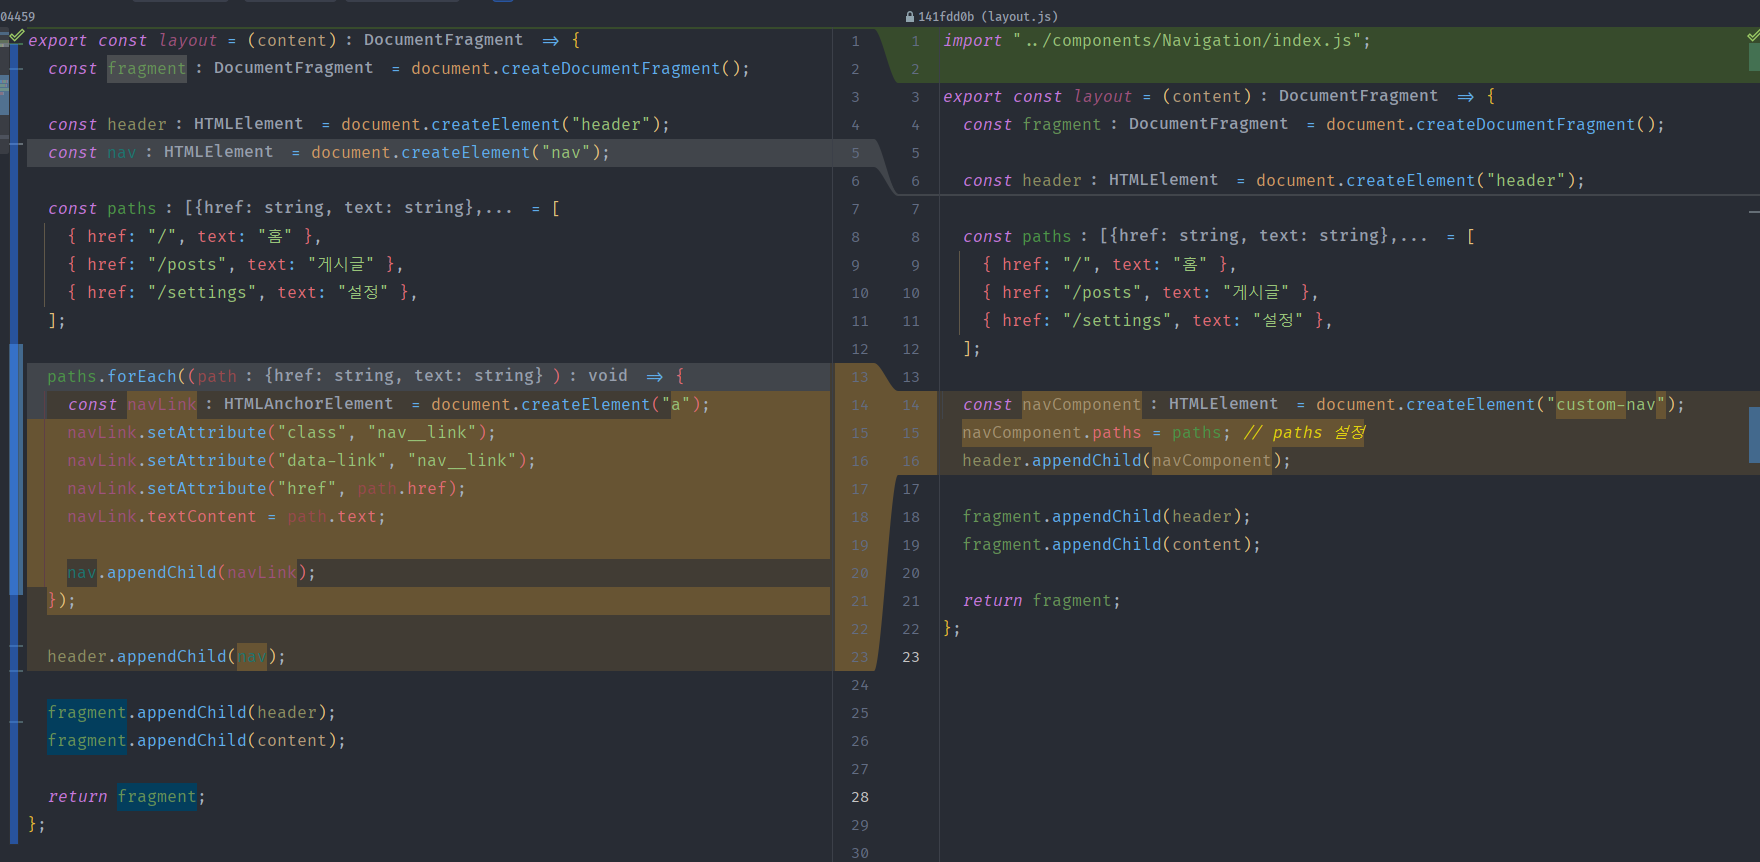Viewport: 1760px width, 862px height.
Task: Click green inspection checkmark in left pane
Action: pos(16,36)
